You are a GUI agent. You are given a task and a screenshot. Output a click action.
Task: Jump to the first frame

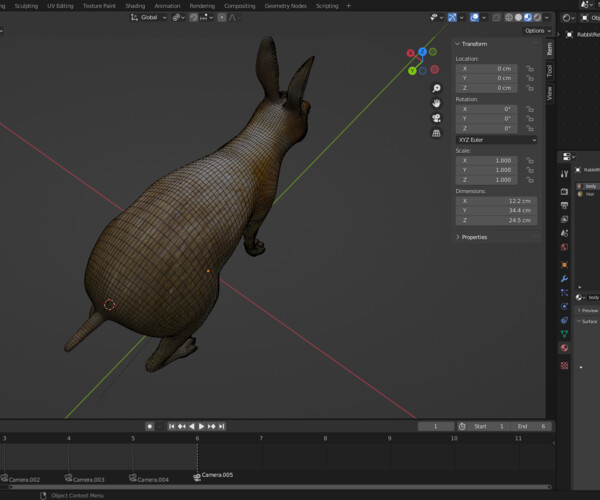tap(171, 426)
